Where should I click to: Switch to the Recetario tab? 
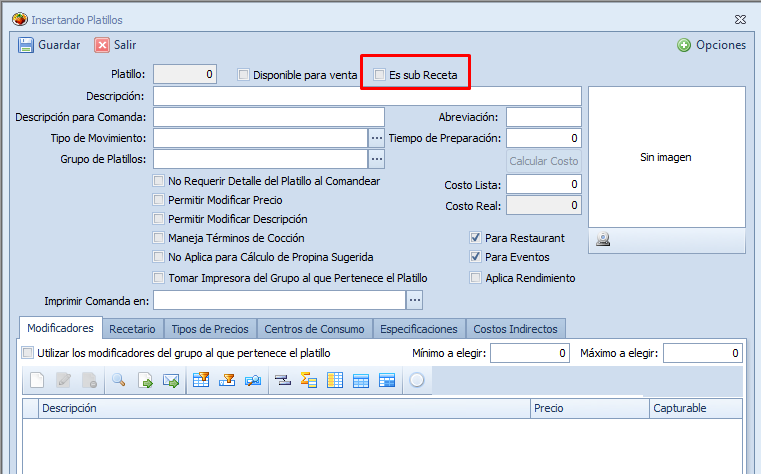coord(132,328)
